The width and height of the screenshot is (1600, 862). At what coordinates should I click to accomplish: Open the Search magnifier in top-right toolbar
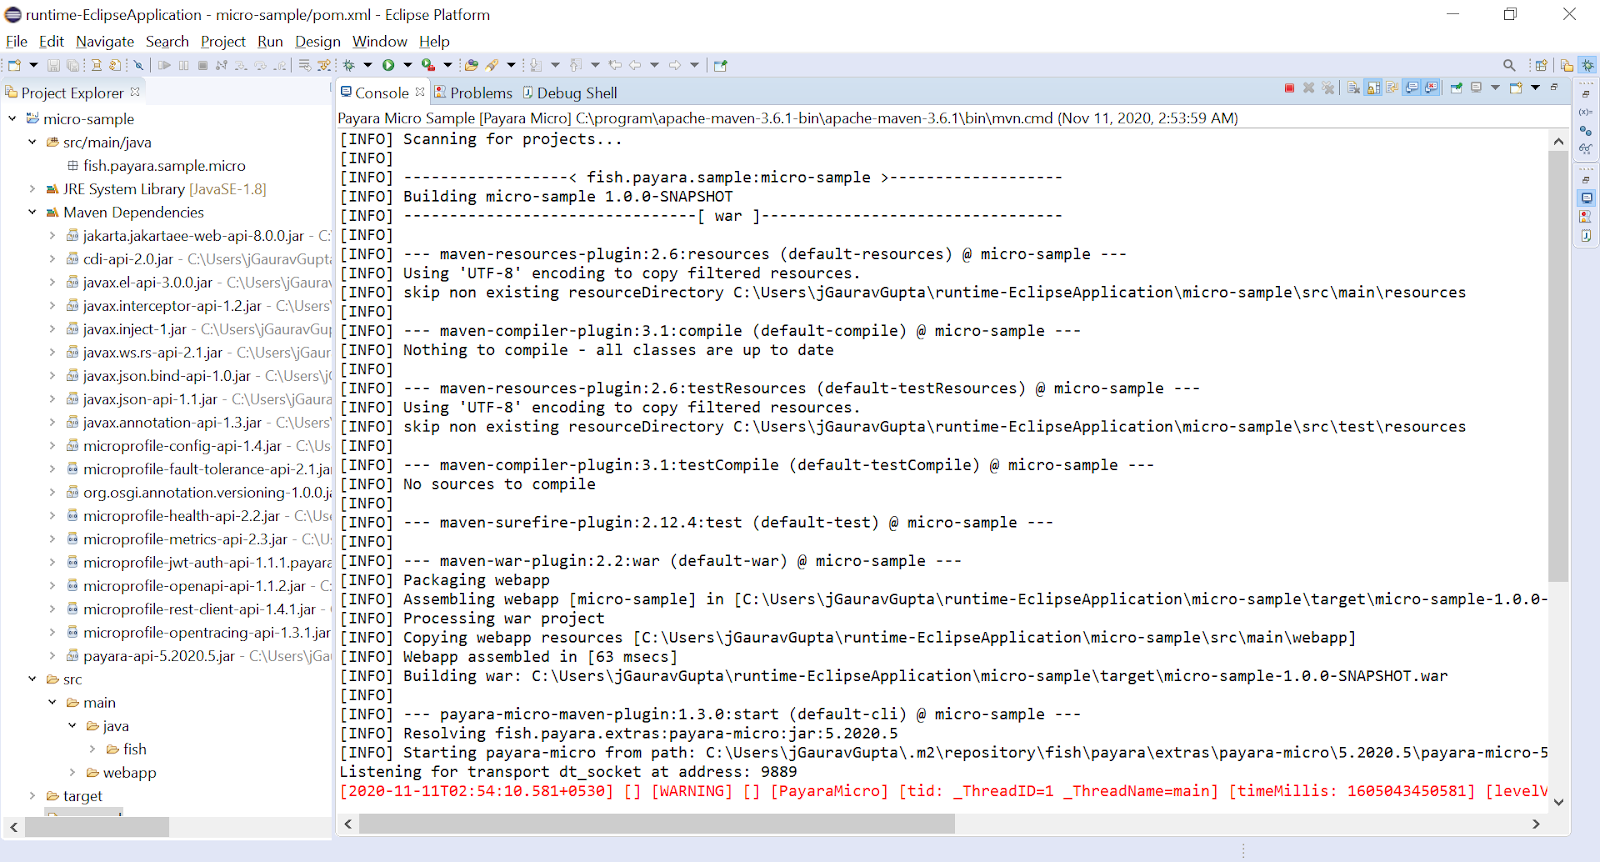[1509, 65]
